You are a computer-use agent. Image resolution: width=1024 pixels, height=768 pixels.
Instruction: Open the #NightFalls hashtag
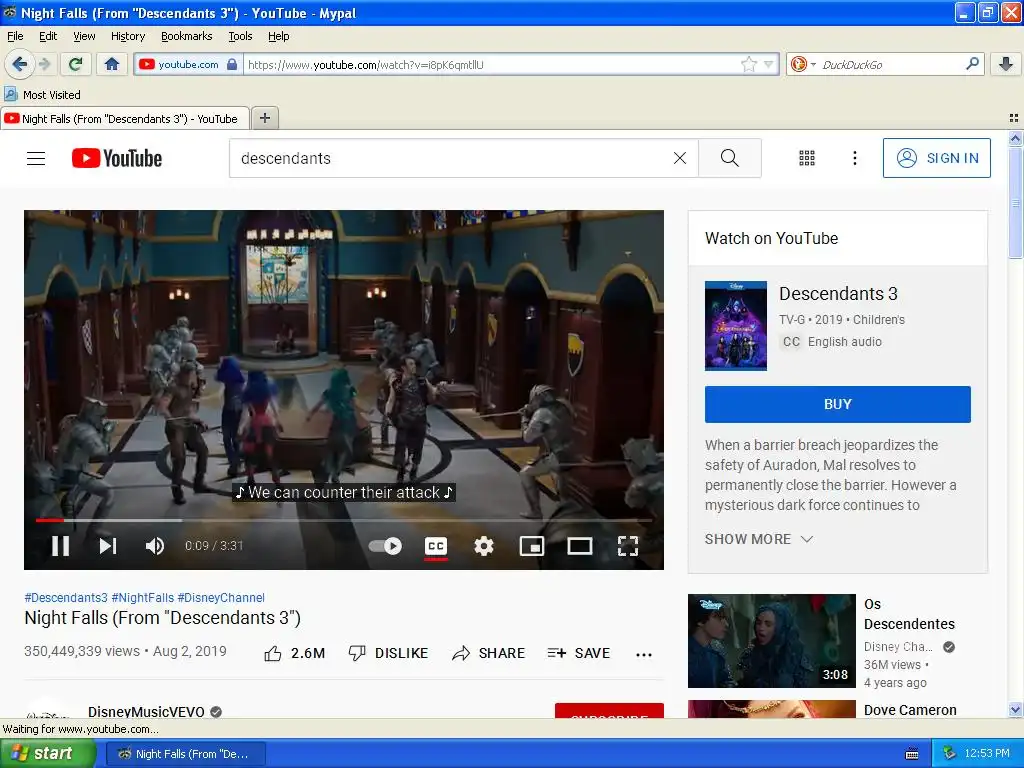point(143,598)
